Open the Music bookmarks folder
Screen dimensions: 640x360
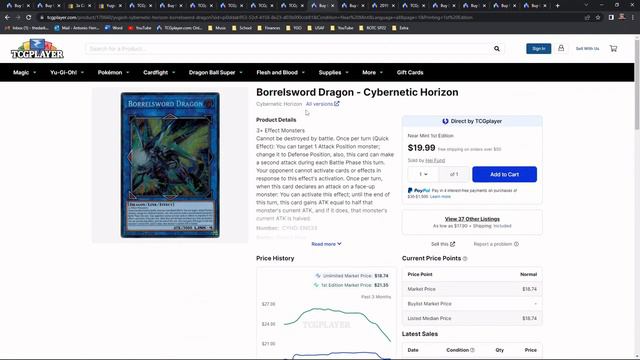pyautogui.click(x=217, y=28)
